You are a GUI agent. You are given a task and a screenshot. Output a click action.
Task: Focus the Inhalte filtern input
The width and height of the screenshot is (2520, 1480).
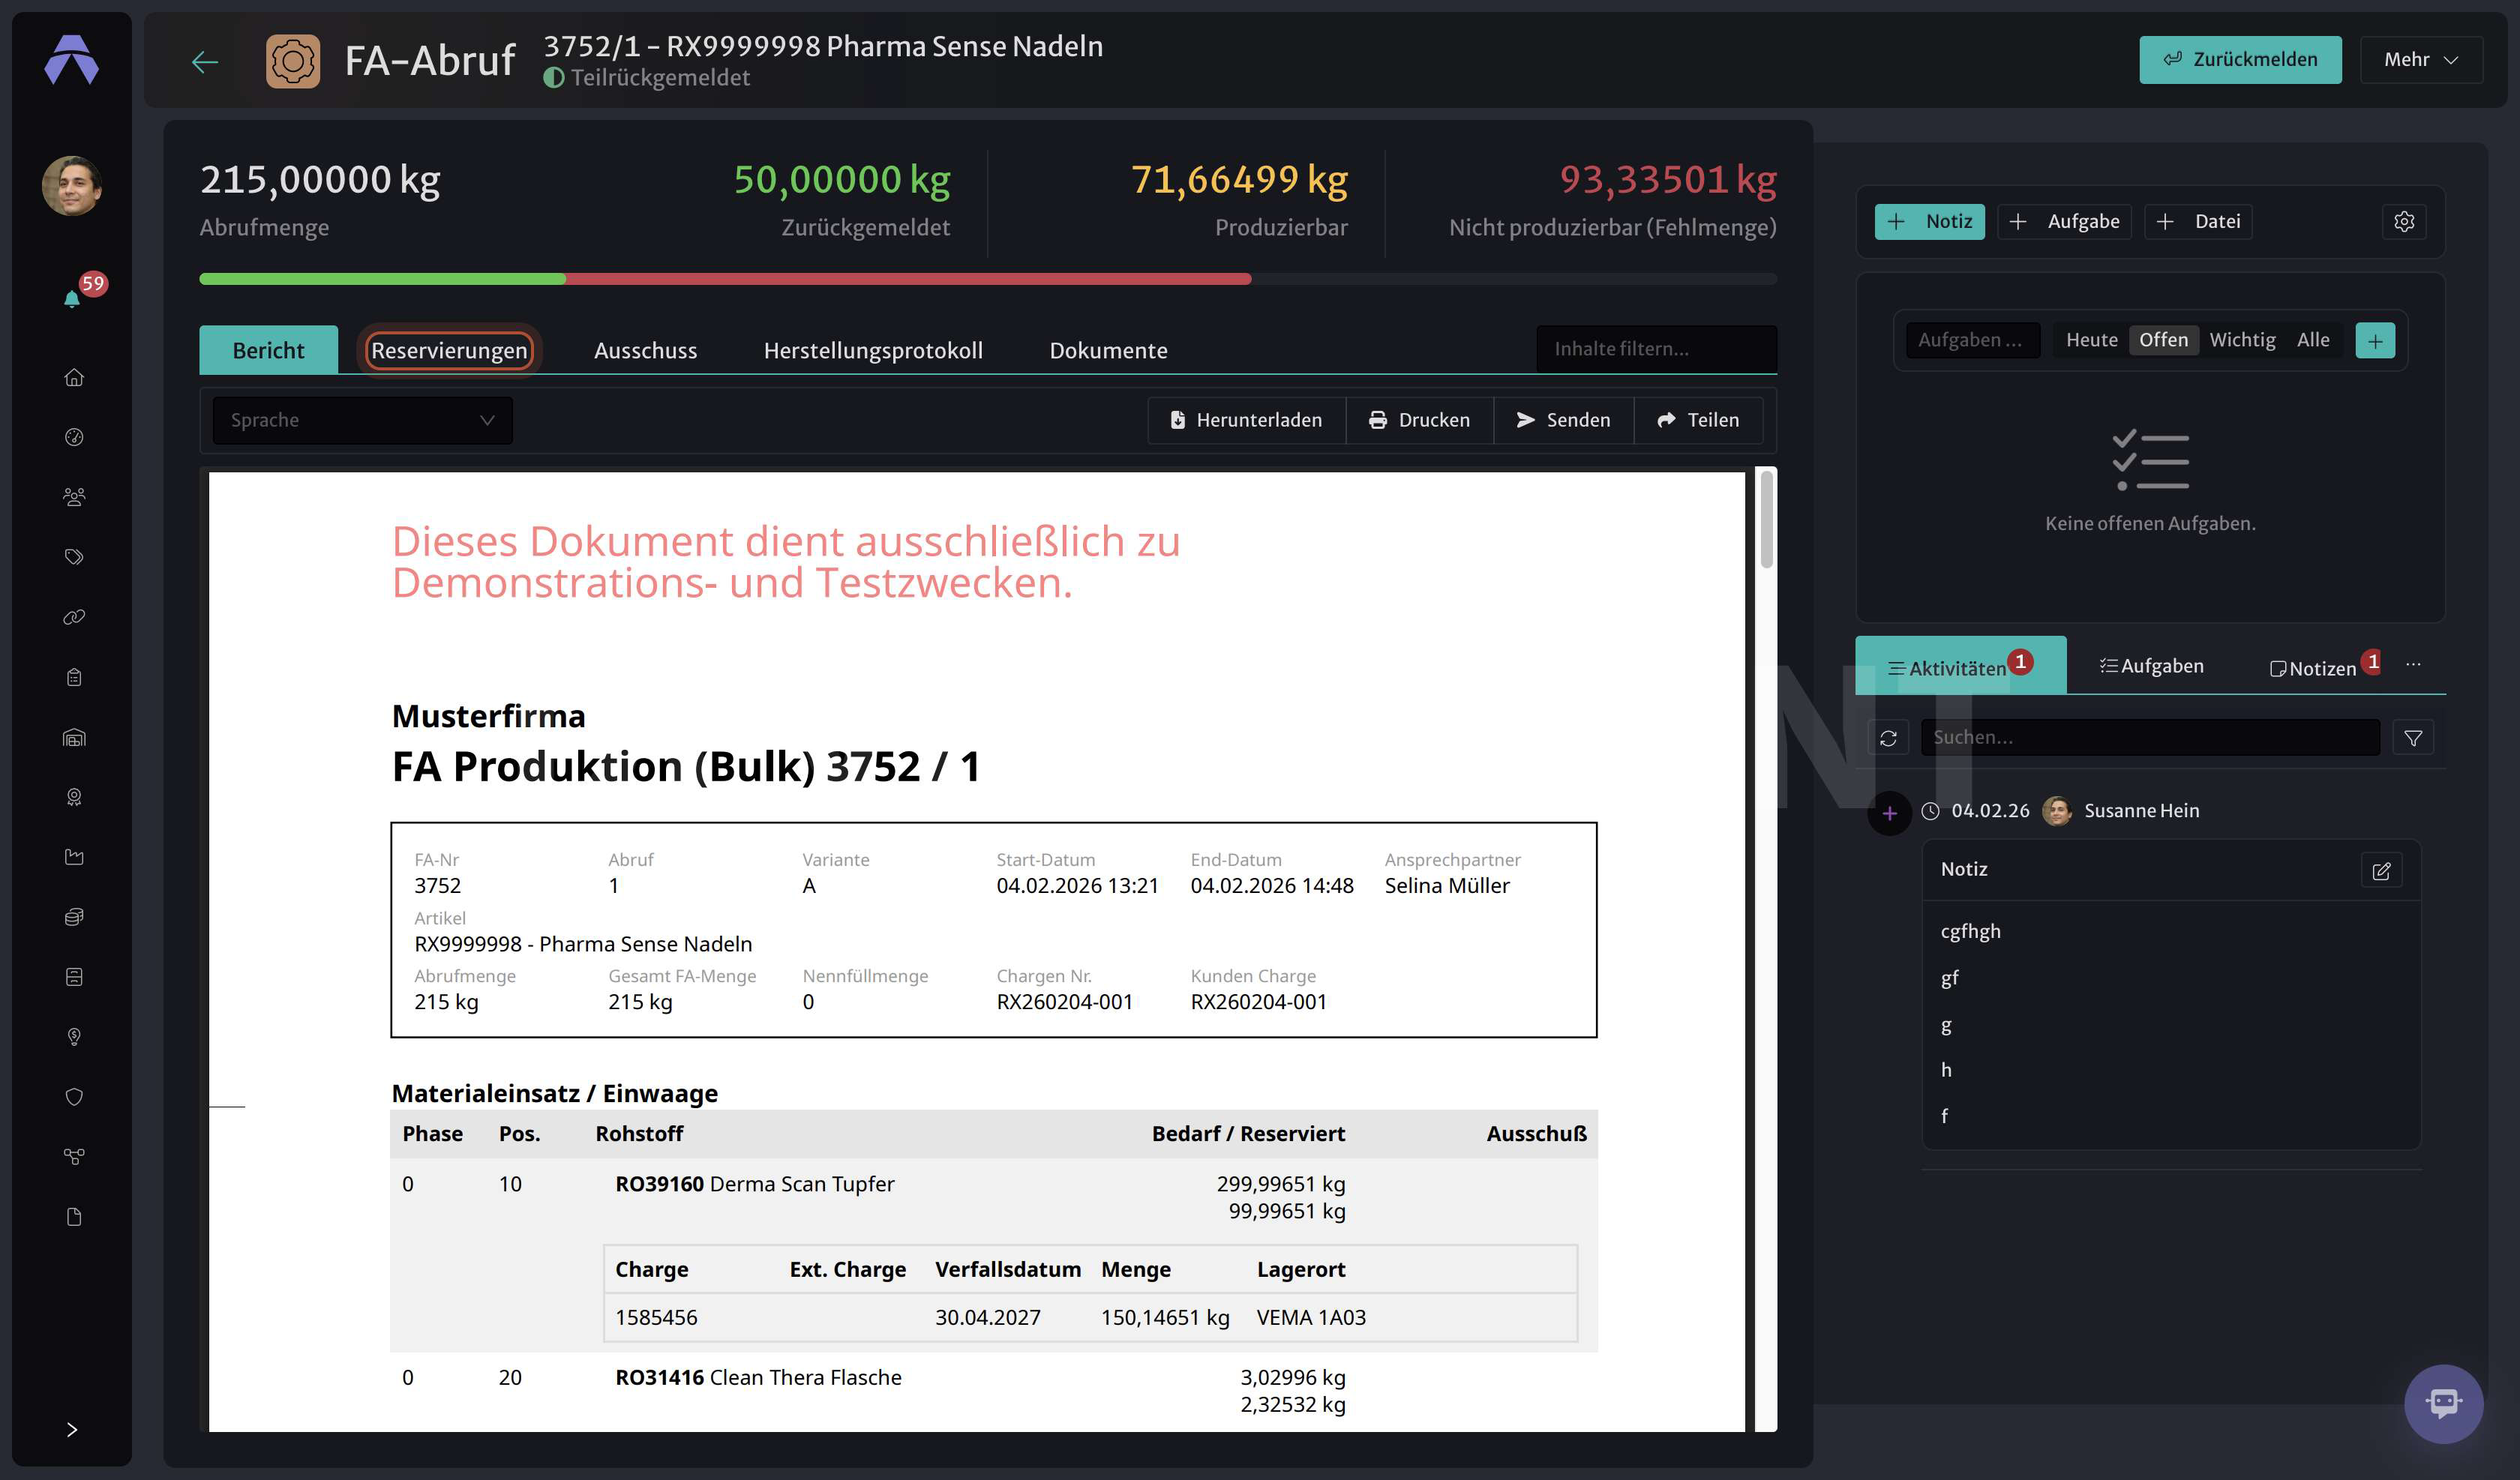1656,349
